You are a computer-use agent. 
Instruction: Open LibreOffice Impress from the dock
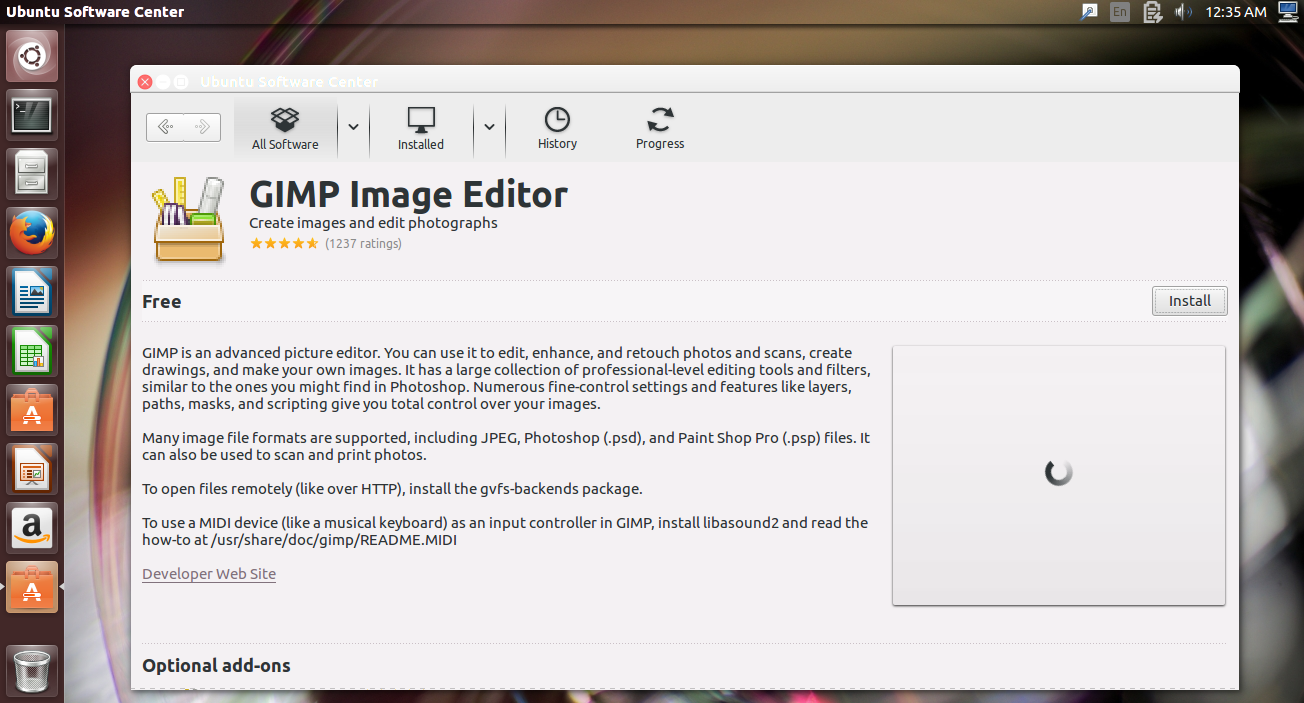32,470
